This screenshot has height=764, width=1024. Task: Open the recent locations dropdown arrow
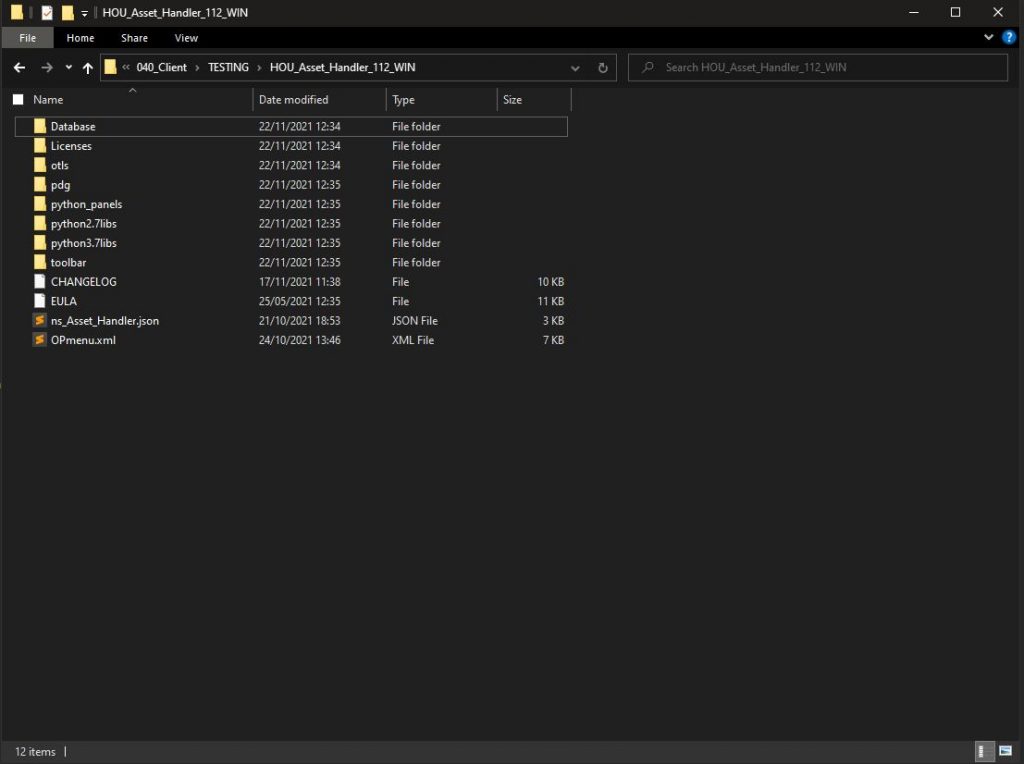(68, 68)
